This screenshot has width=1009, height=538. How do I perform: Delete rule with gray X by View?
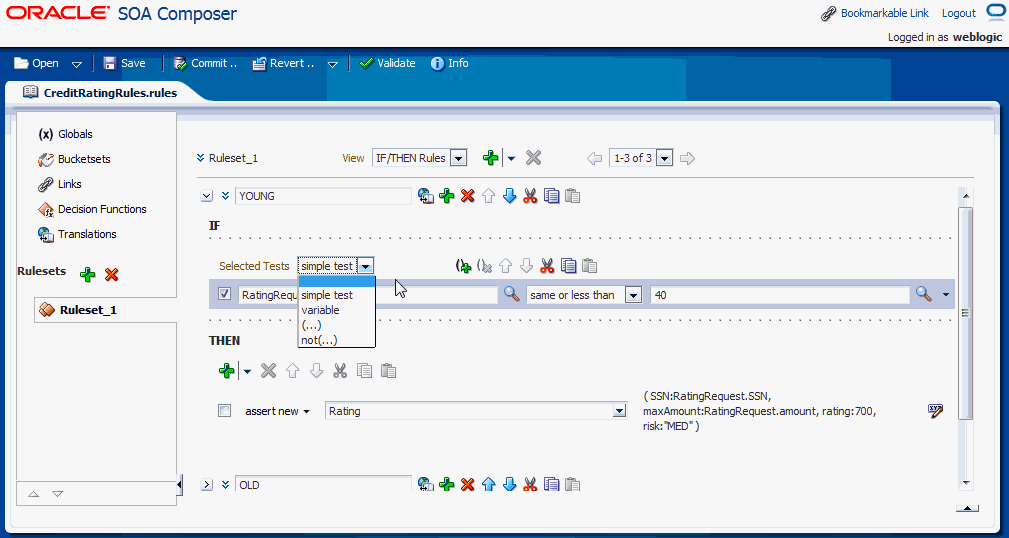(x=533, y=158)
